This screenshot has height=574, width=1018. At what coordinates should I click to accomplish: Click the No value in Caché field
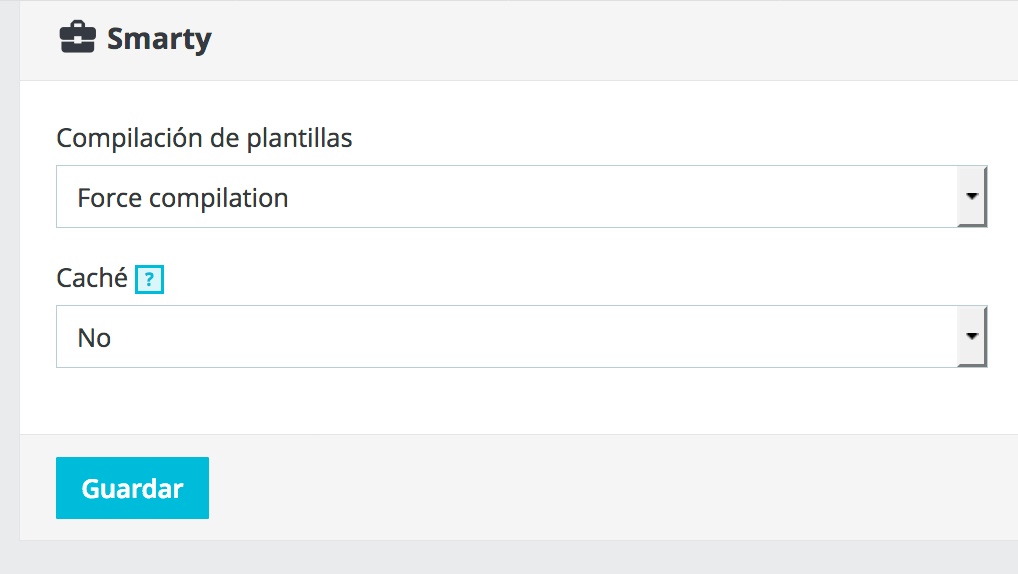(x=94, y=338)
